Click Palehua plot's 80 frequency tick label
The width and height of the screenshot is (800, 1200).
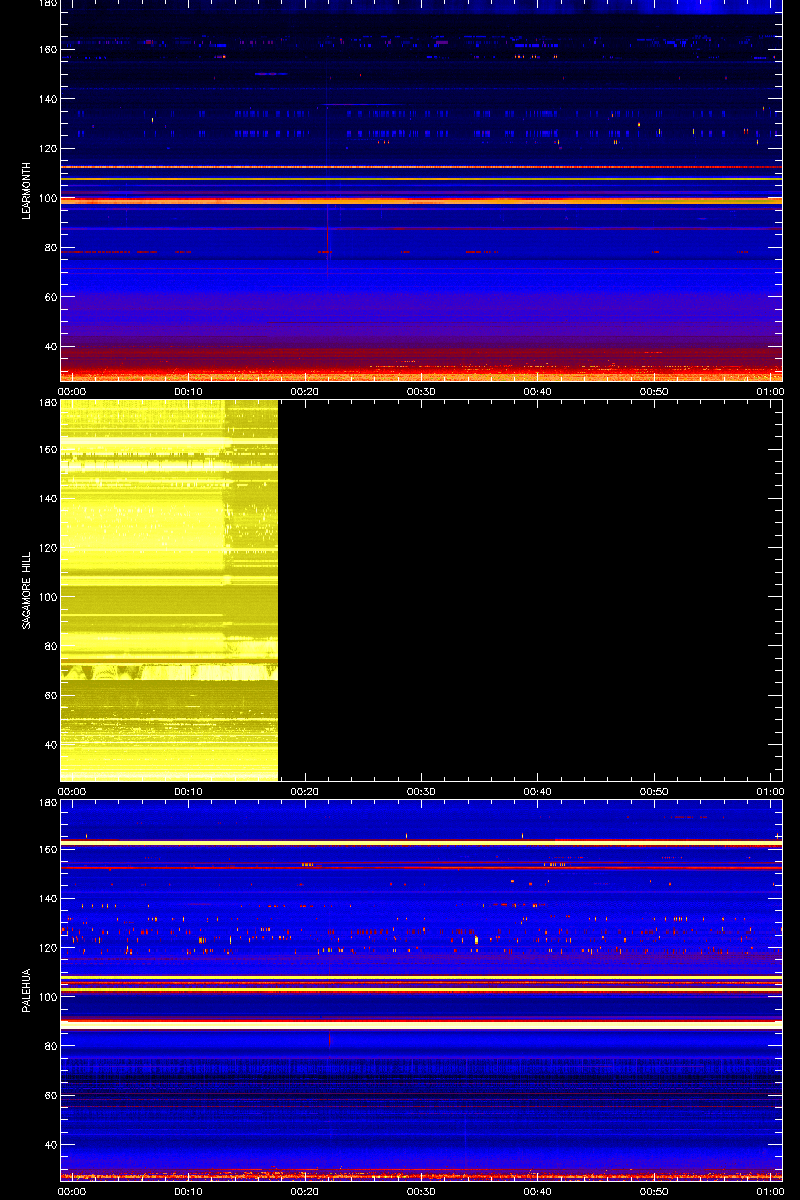49,1048
